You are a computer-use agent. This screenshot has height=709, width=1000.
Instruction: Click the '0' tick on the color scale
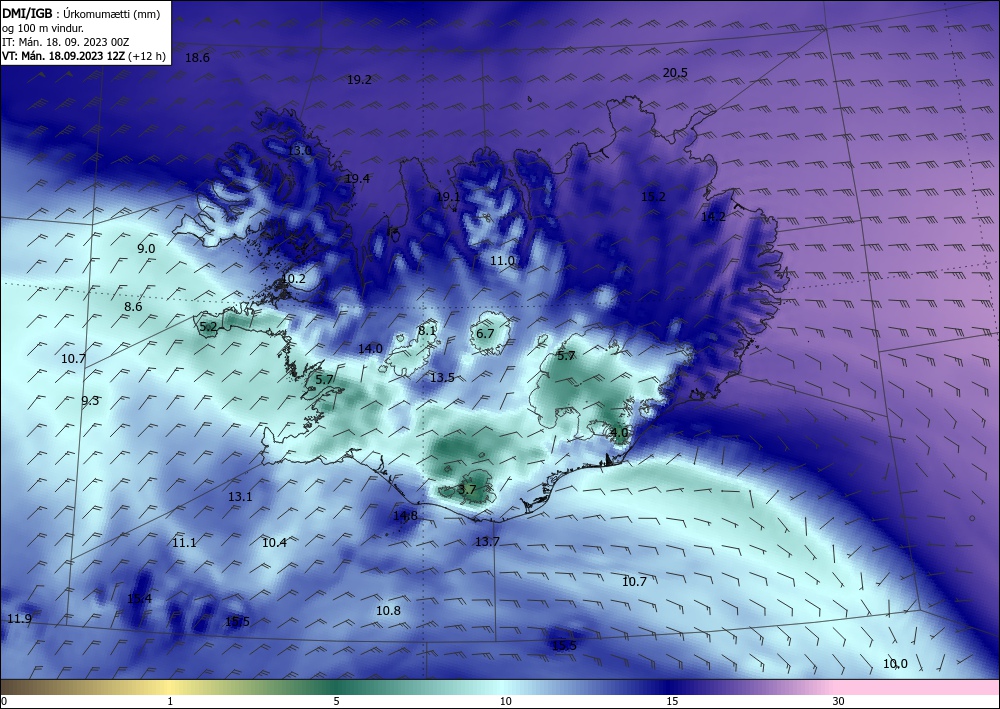[4, 702]
